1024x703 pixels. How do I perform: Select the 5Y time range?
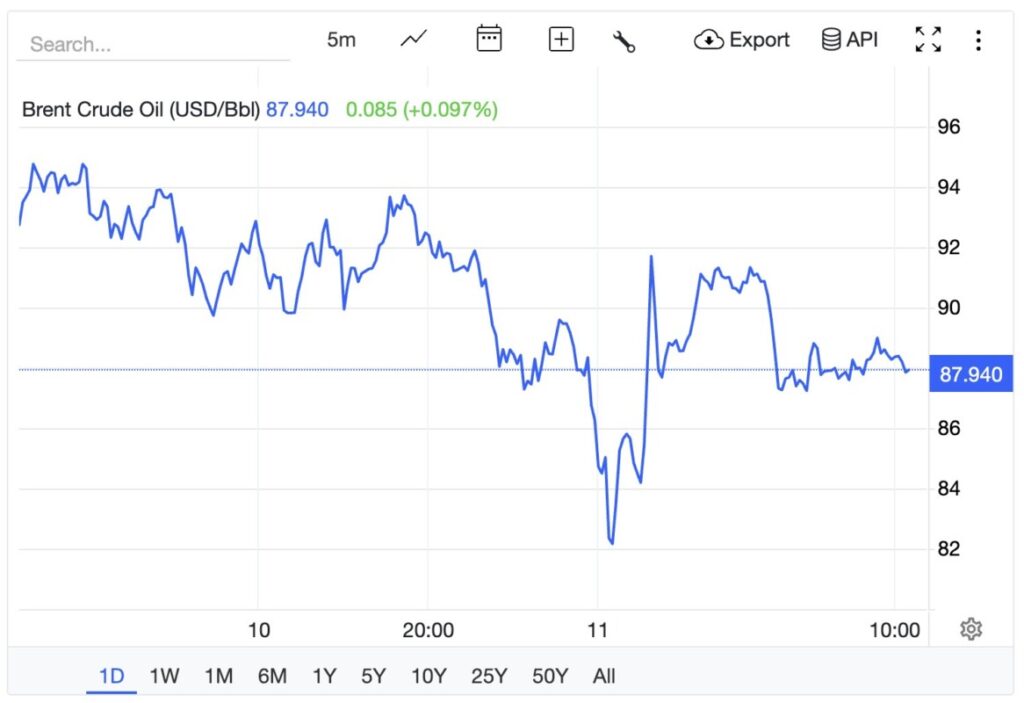click(373, 676)
